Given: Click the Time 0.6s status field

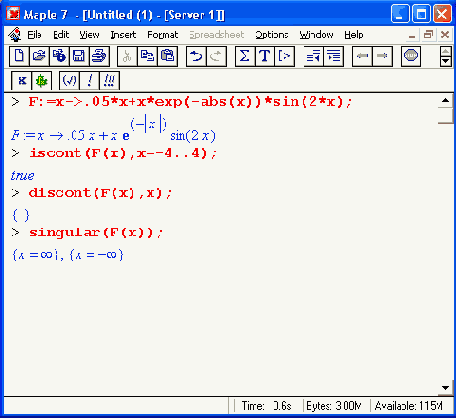Looking at the screenshot, I should pyautogui.click(x=266, y=406).
